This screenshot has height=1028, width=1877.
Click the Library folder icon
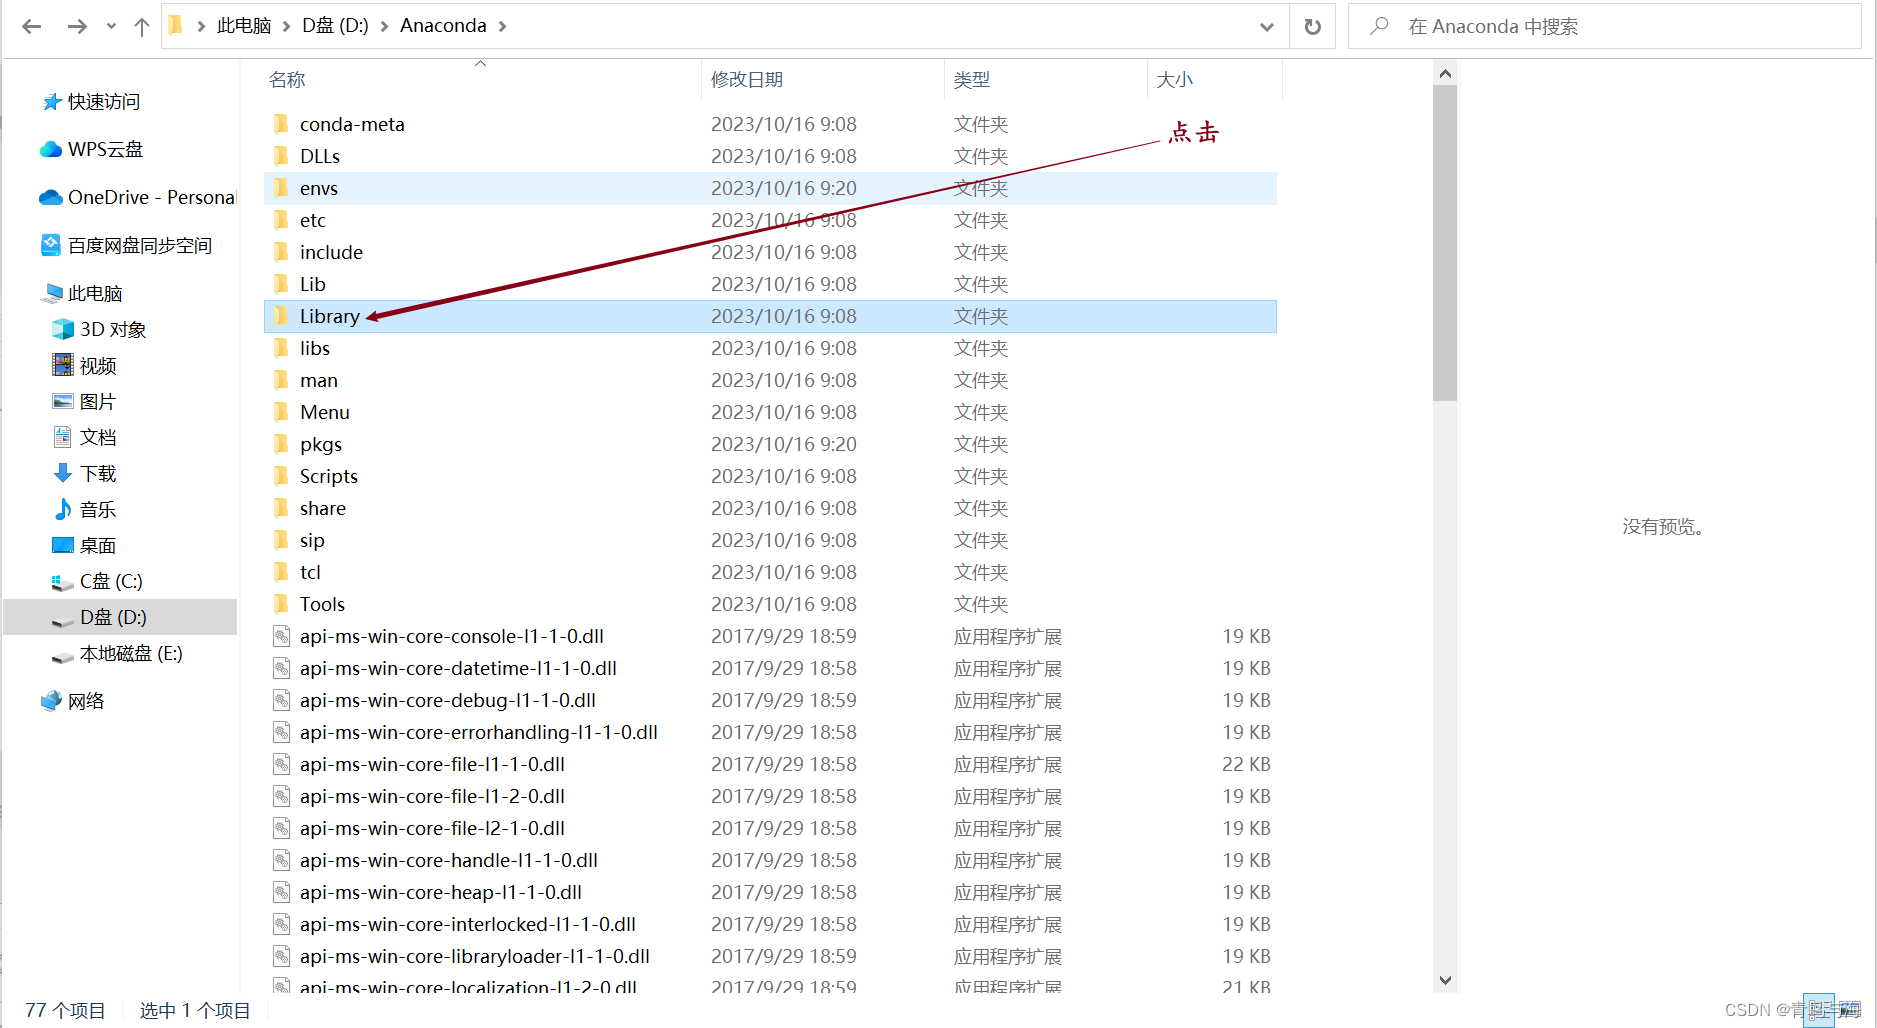(281, 316)
